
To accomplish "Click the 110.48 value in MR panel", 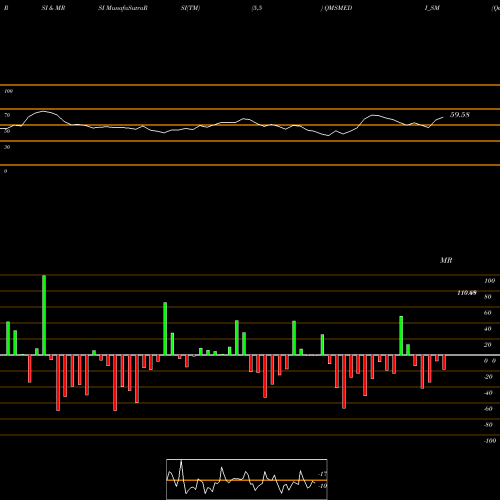I will click(x=467, y=293).
